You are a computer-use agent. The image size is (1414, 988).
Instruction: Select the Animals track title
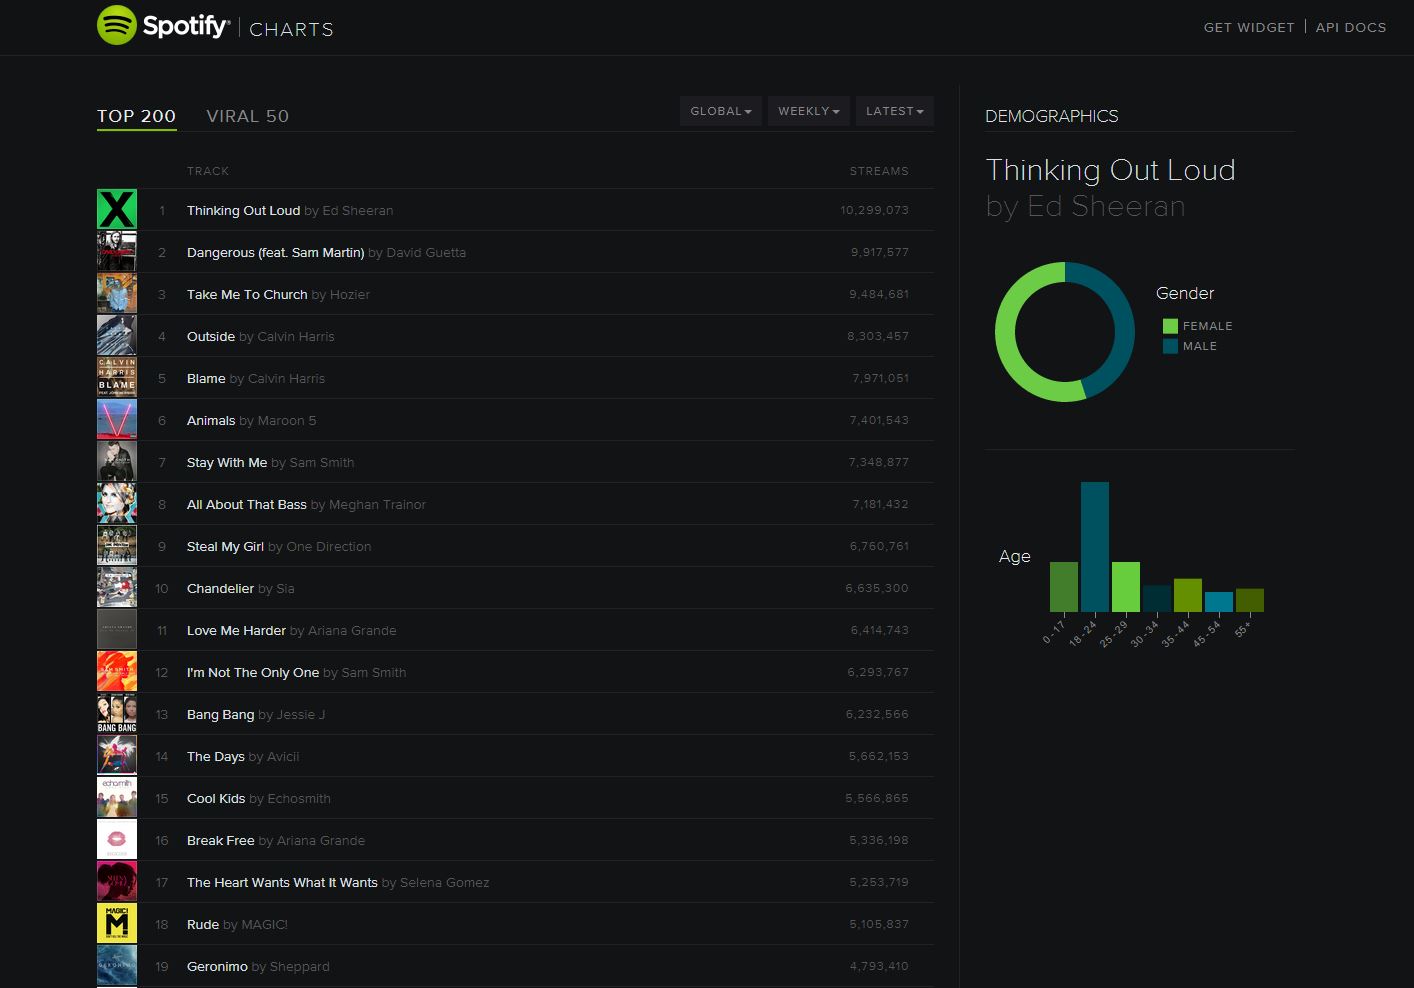(x=211, y=420)
